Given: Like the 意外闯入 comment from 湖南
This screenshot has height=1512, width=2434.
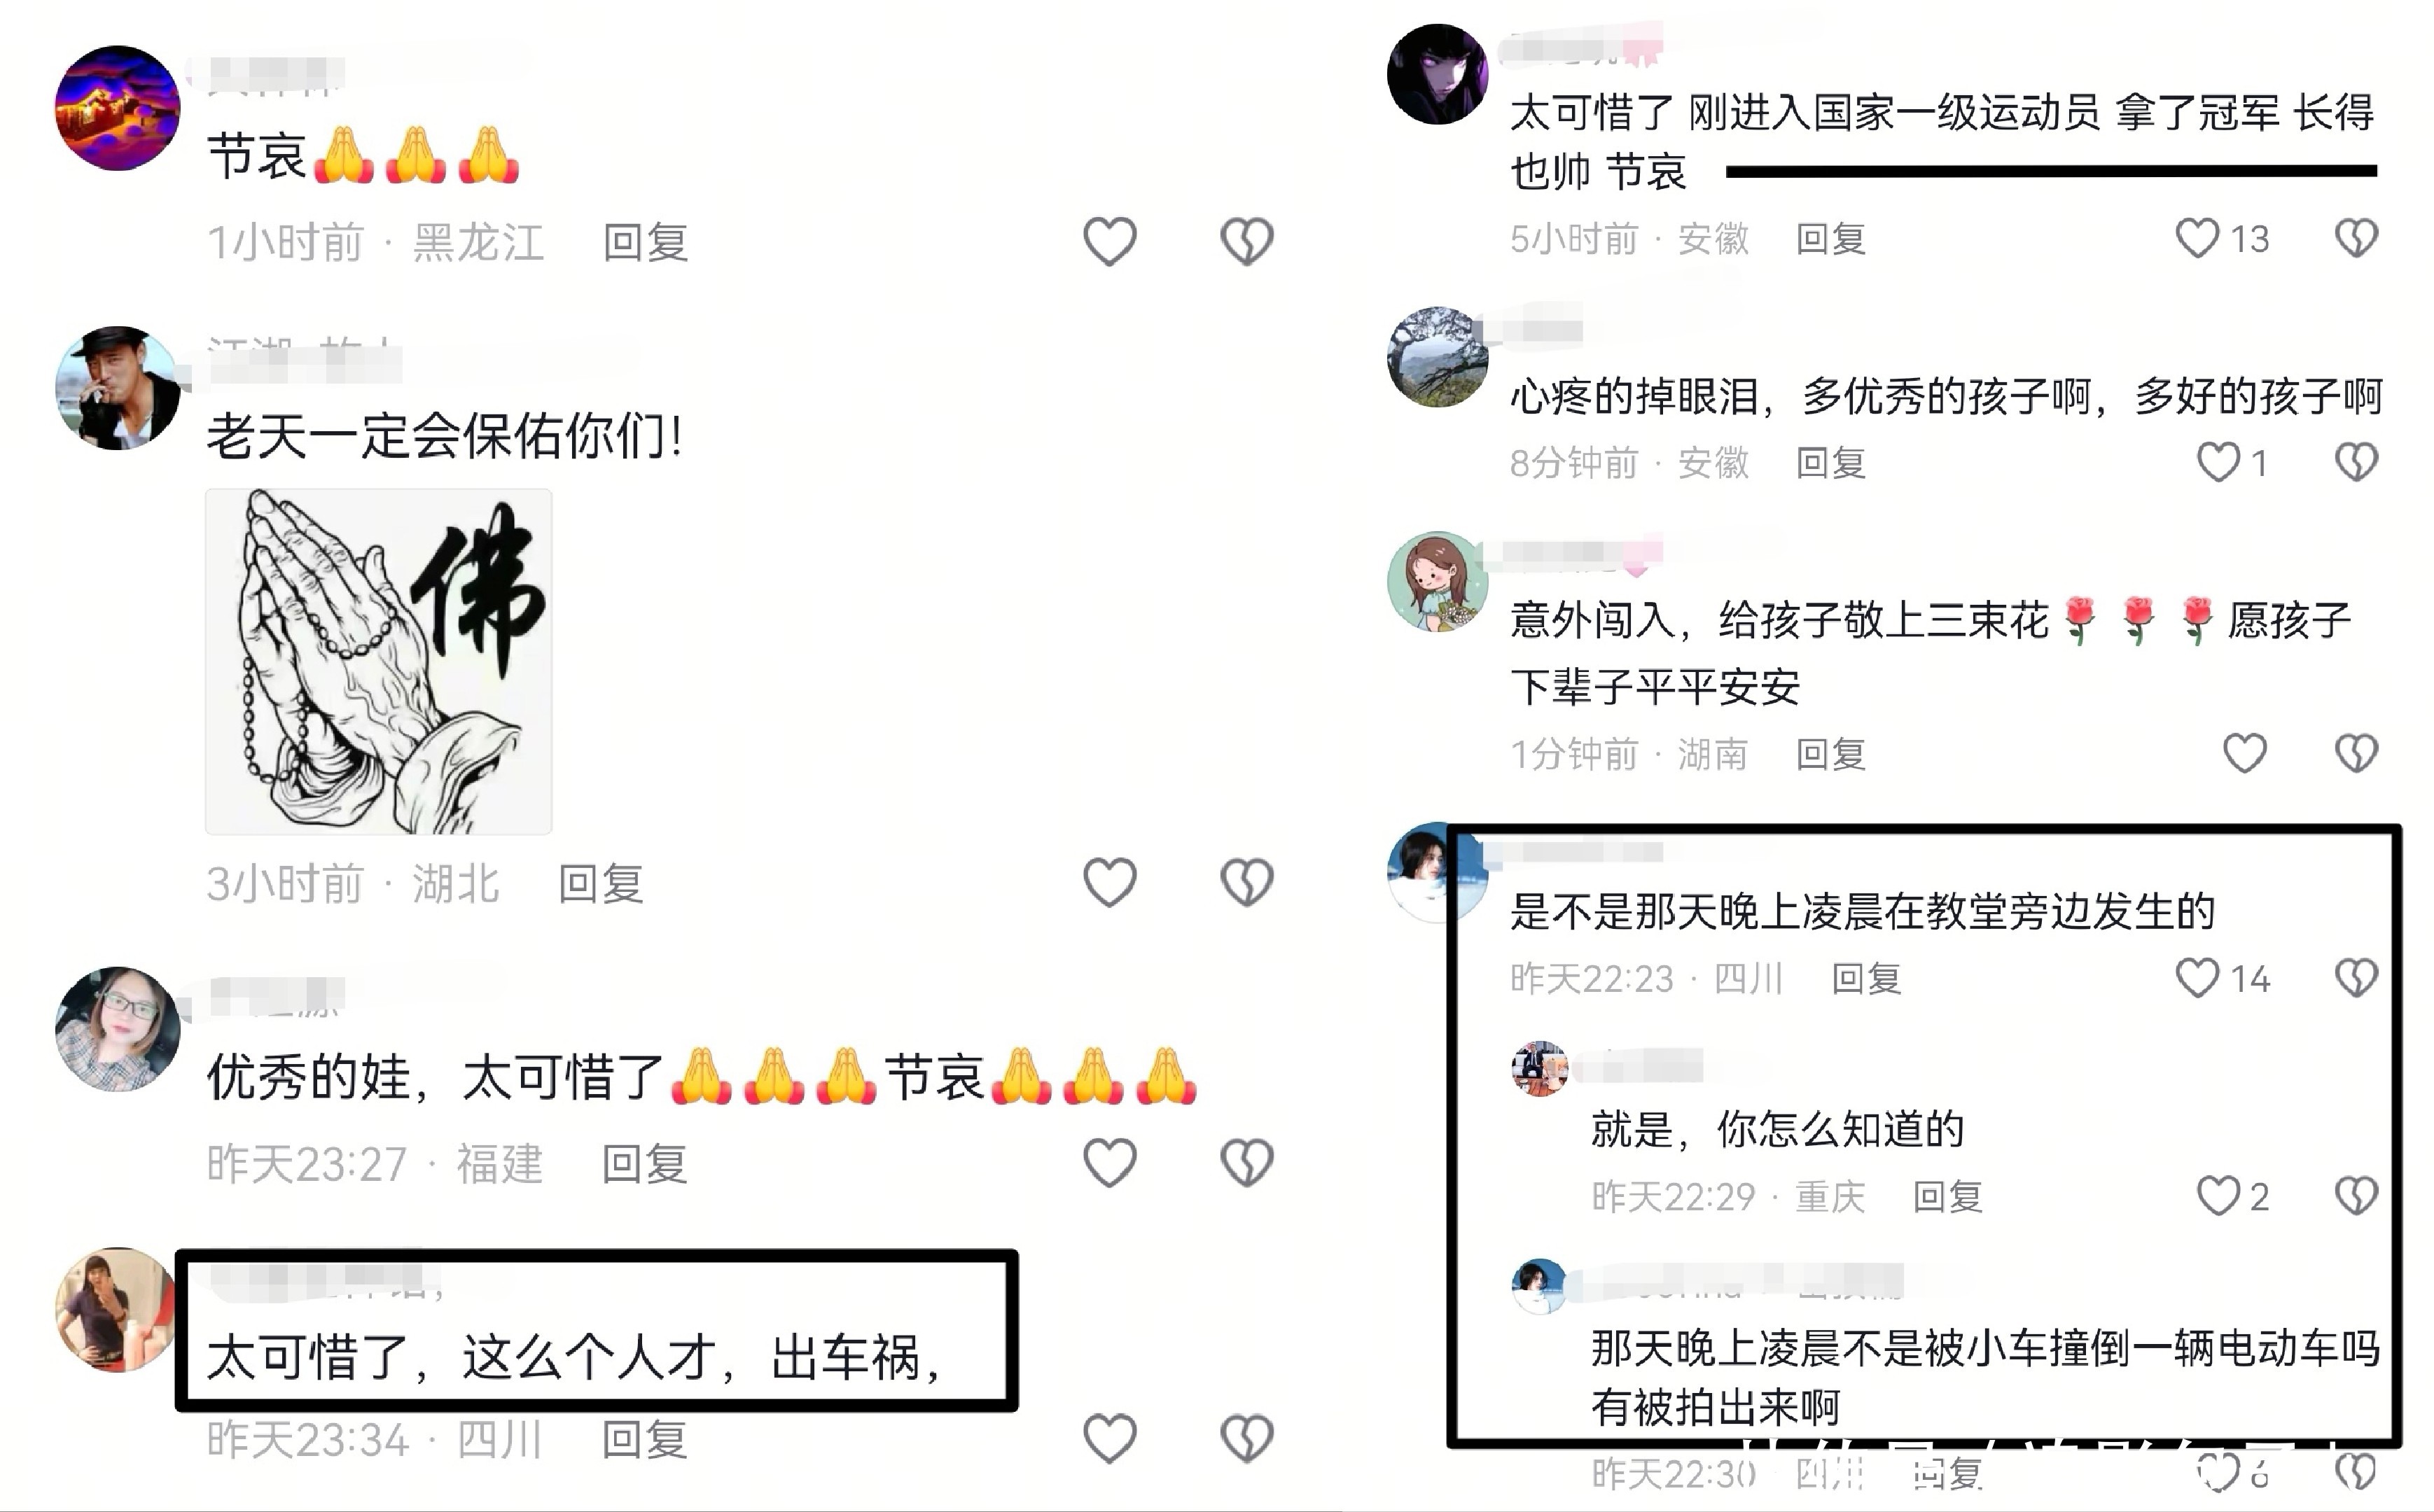Looking at the screenshot, I should [x=2245, y=753].
